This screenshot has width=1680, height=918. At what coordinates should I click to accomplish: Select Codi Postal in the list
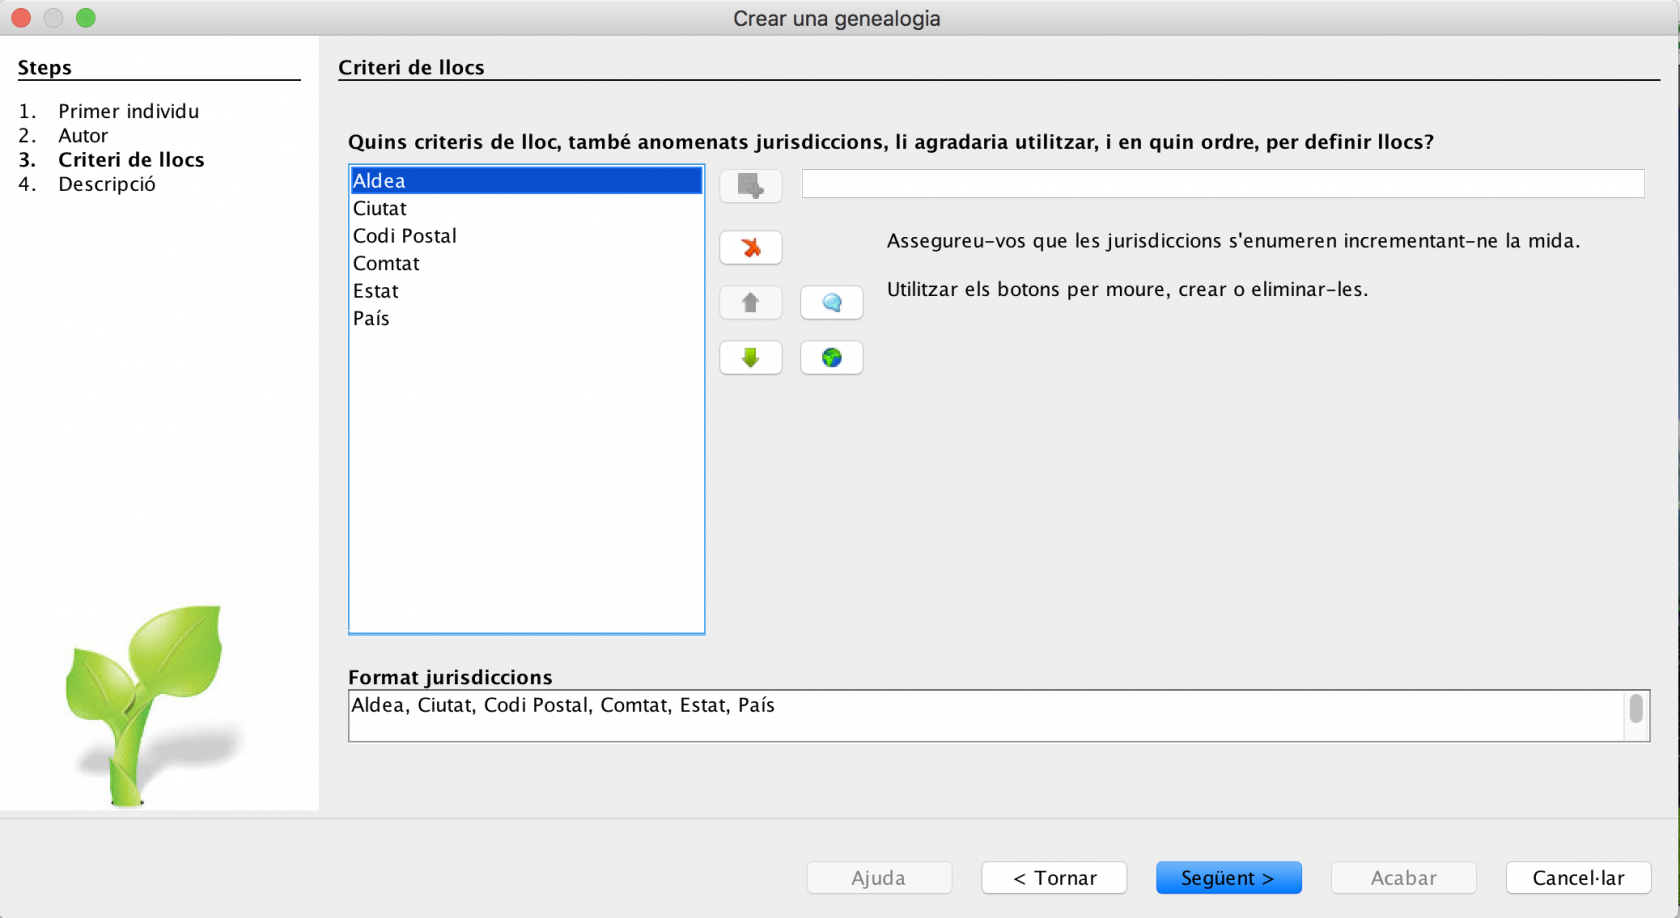tap(526, 236)
